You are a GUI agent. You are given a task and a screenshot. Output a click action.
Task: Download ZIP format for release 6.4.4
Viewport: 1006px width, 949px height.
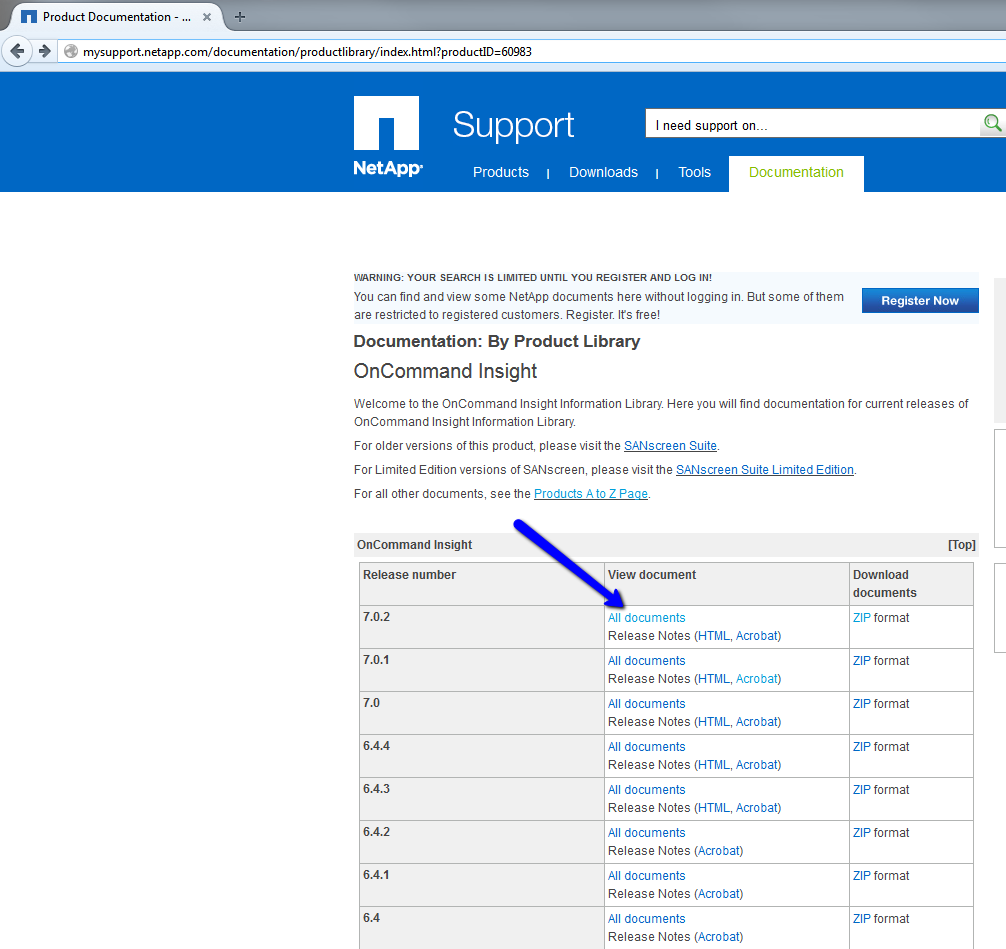click(862, 746)
